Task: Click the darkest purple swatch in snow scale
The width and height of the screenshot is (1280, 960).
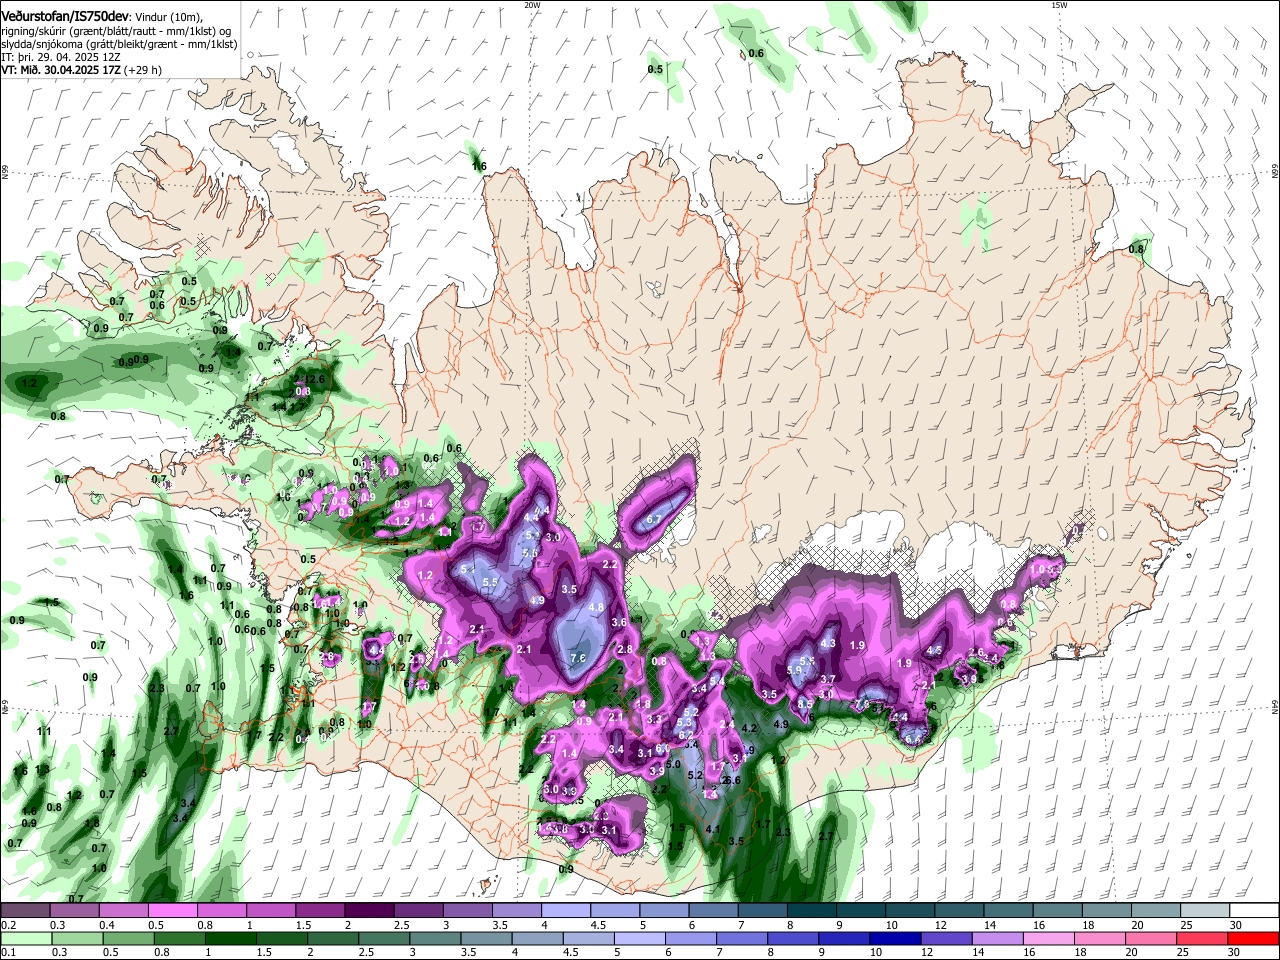Action: 369,911
